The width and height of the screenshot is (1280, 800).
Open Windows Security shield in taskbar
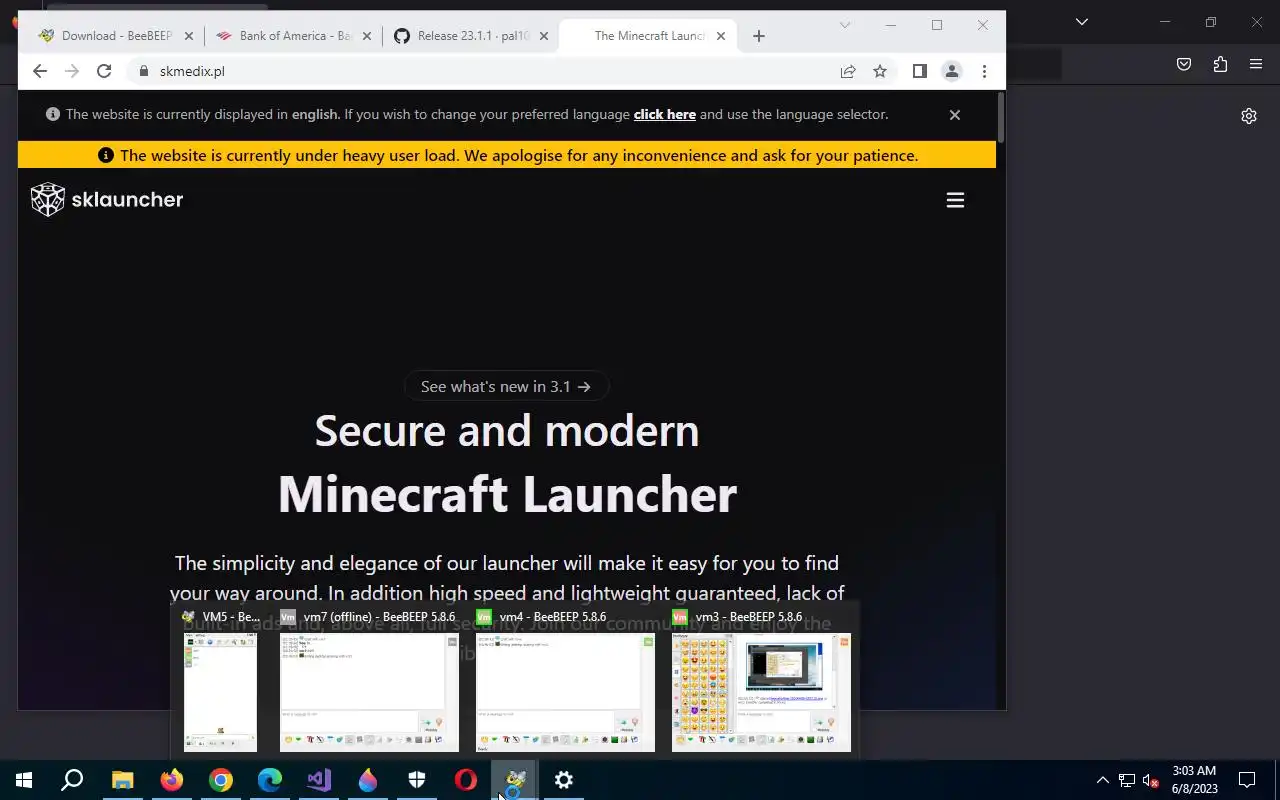[417, 780]
